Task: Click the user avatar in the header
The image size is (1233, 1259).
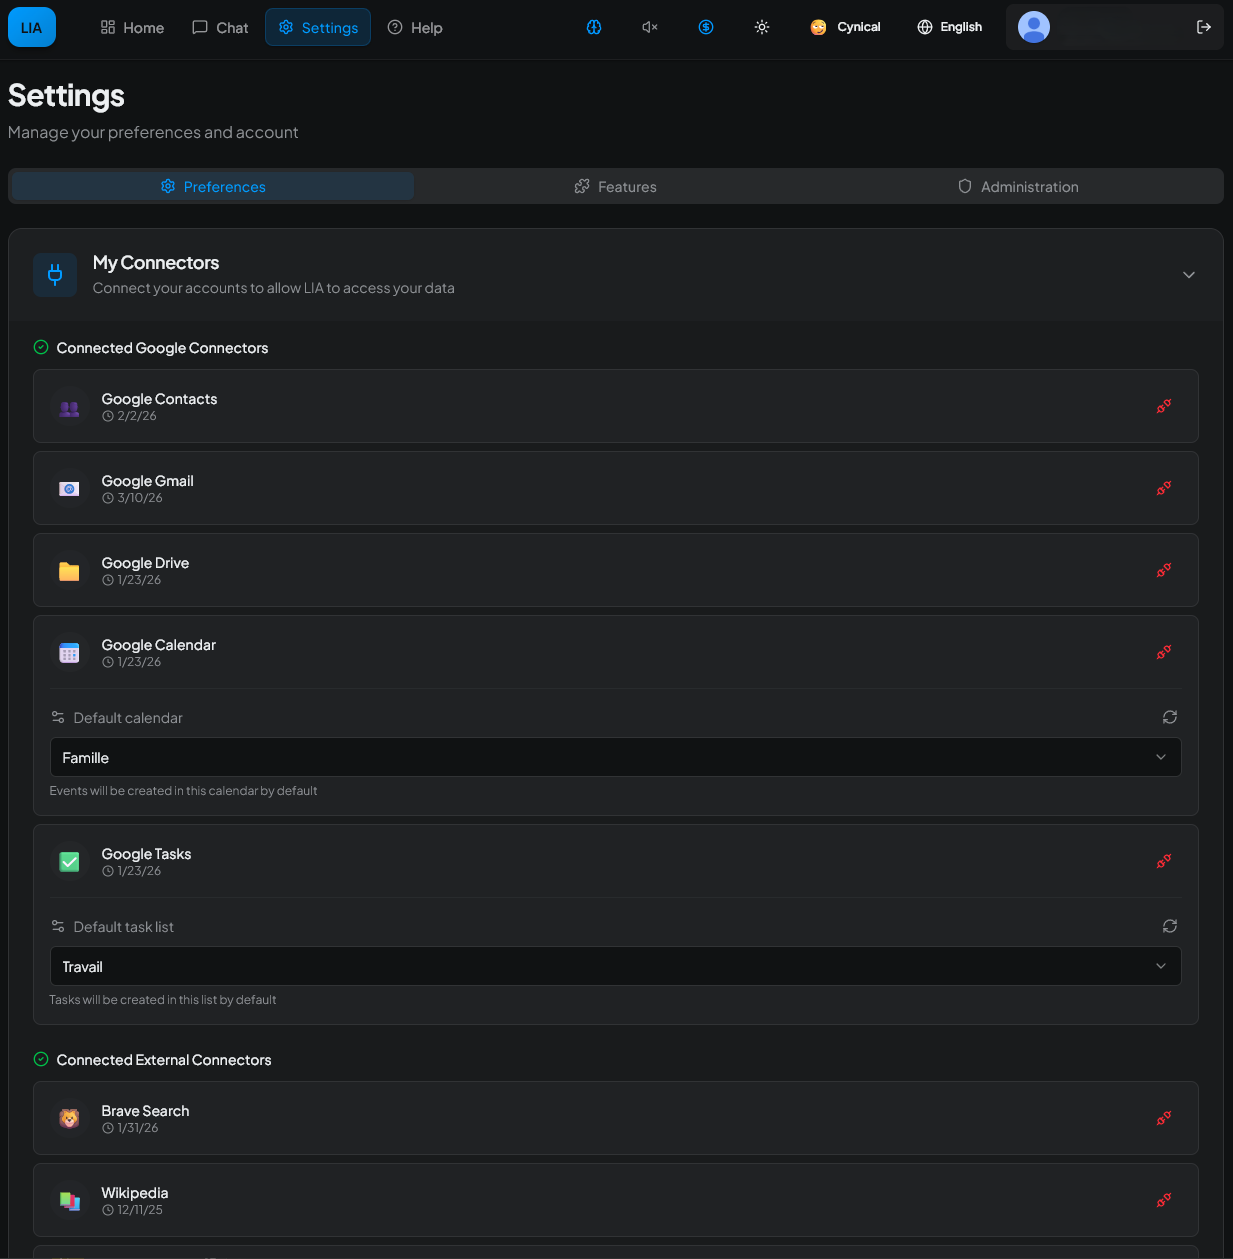Action: point(1034,27)
